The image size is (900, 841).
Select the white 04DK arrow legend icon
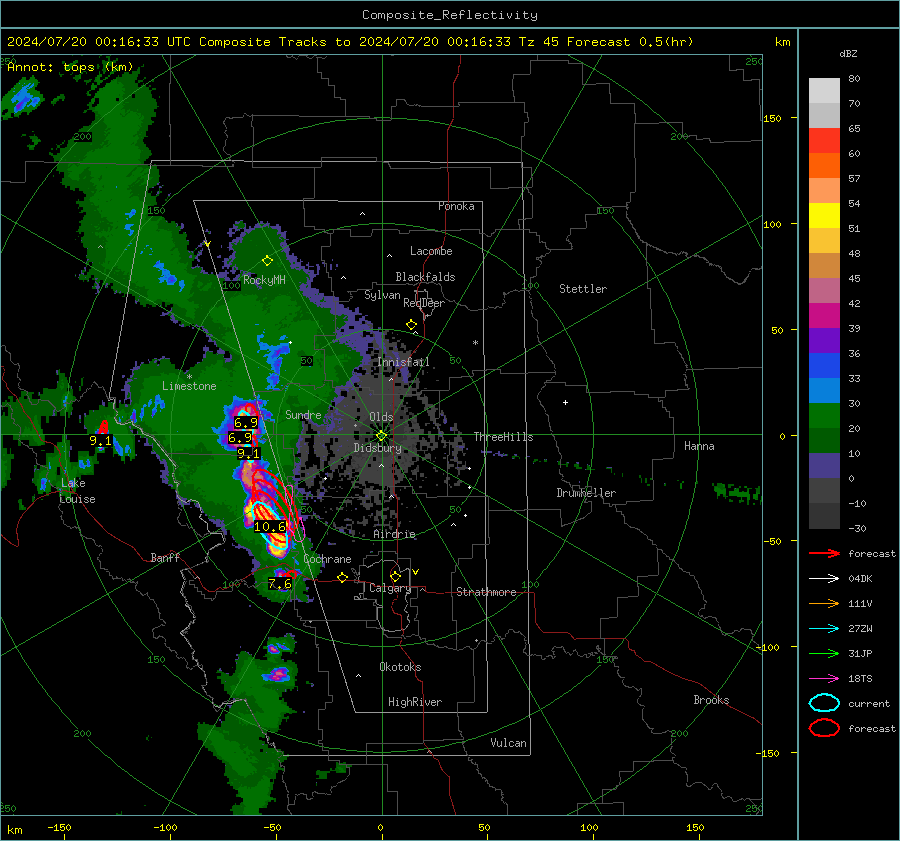(824, 579)
